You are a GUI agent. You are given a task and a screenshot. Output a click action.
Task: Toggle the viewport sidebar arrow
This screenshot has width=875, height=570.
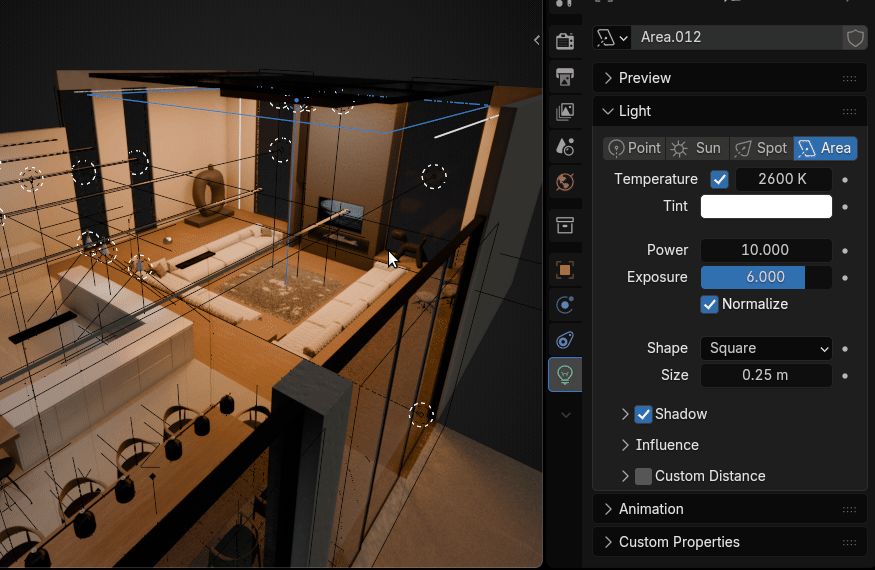[537, 40]
